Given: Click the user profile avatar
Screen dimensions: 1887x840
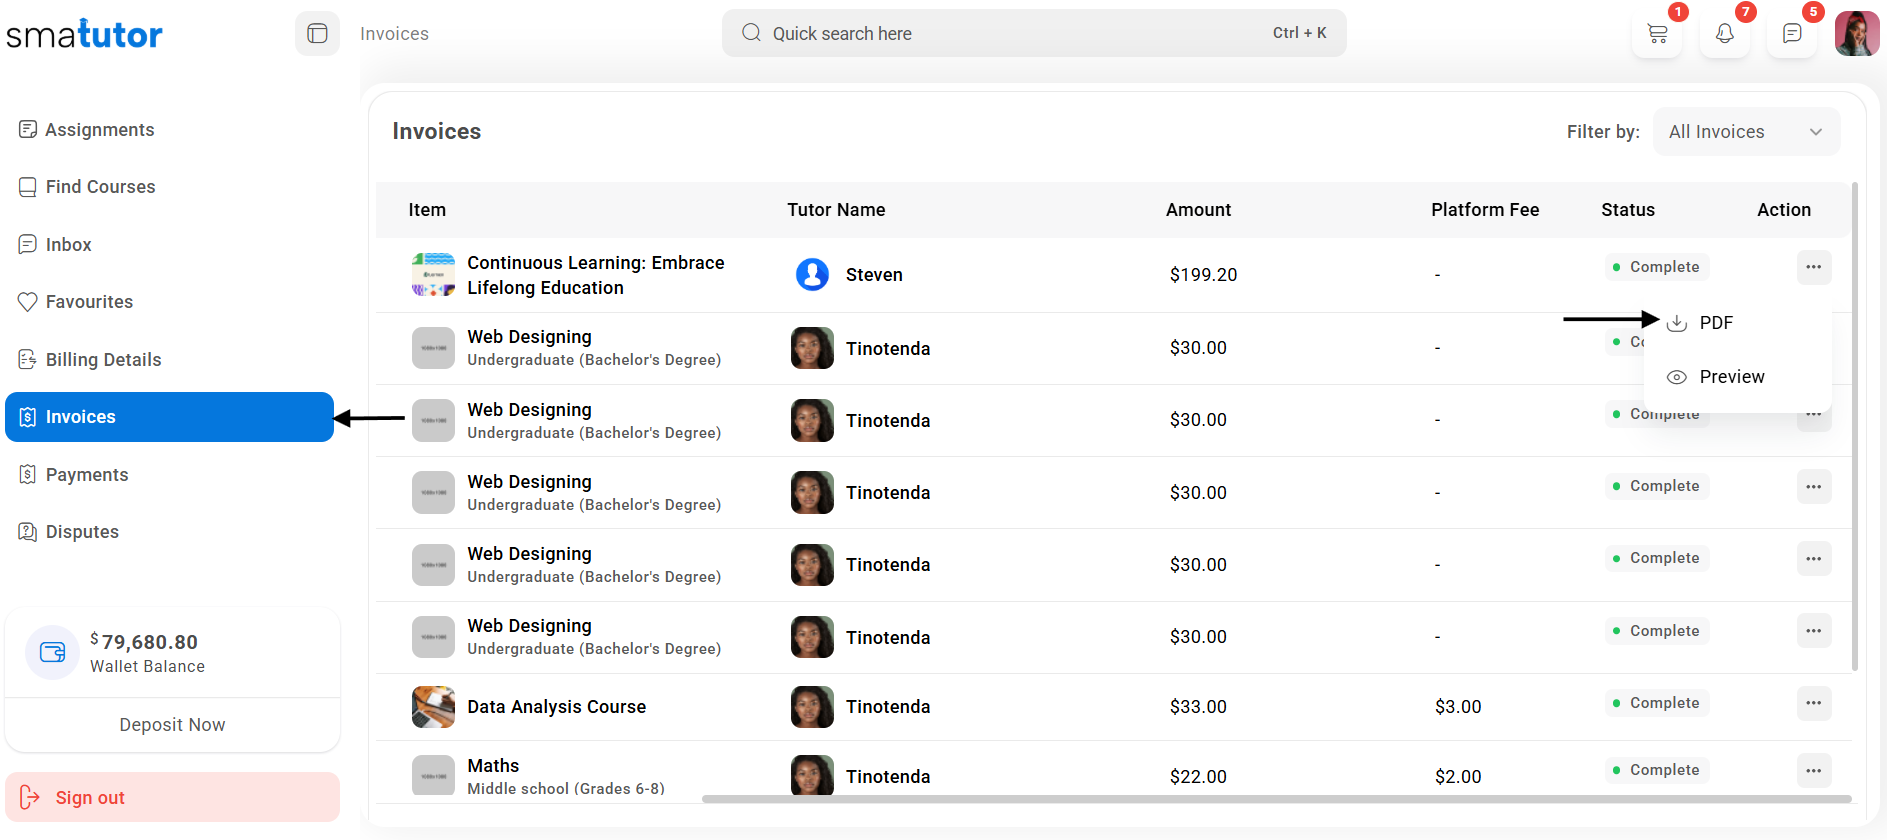Looking at the screenshot, I should click(1856, 34).
